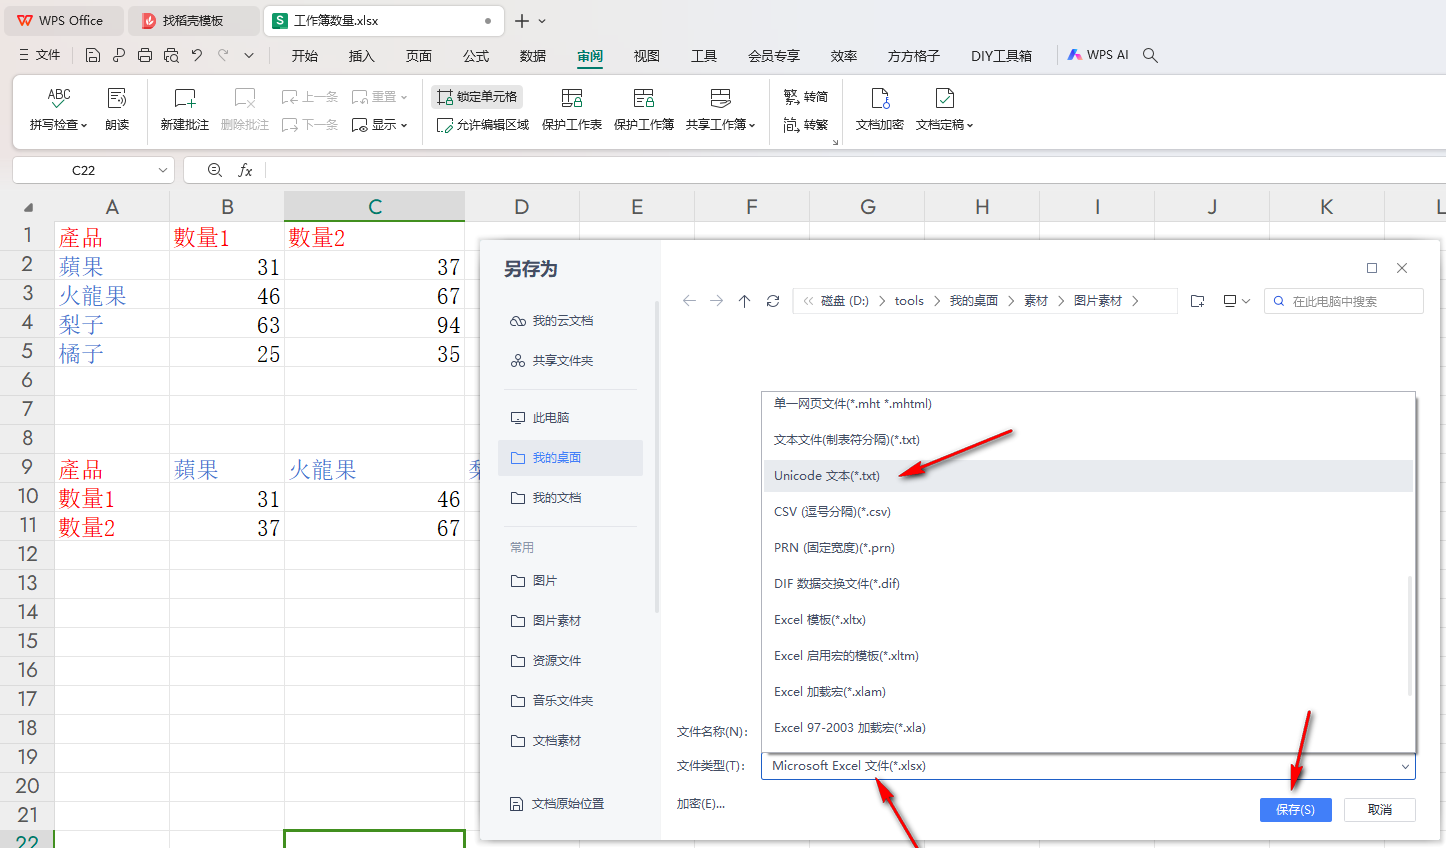Switch to 方方格子 ribbon tab
1446x848 pixels.
914,56
